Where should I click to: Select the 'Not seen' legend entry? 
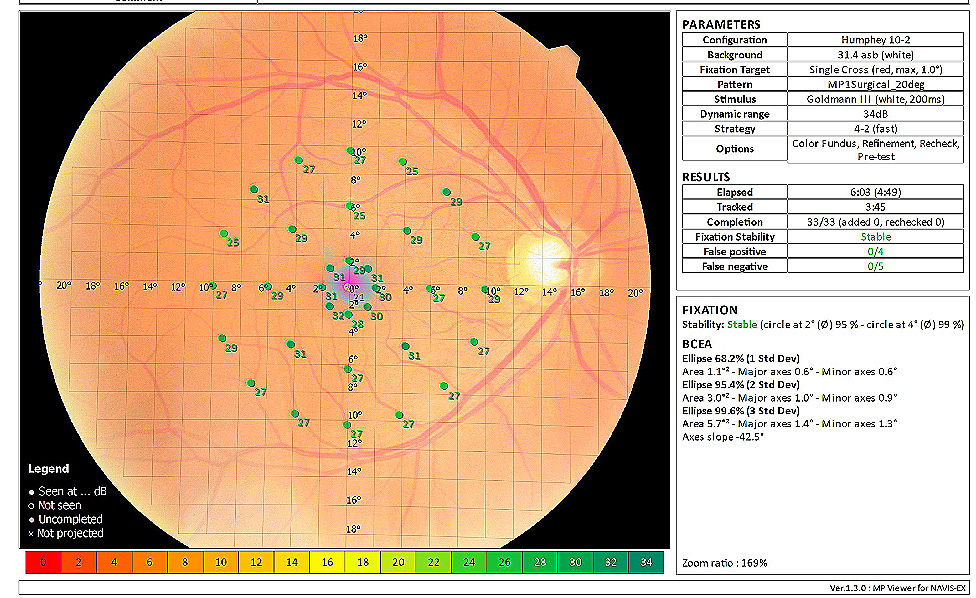pyautogui.click(x=55, y=505)
